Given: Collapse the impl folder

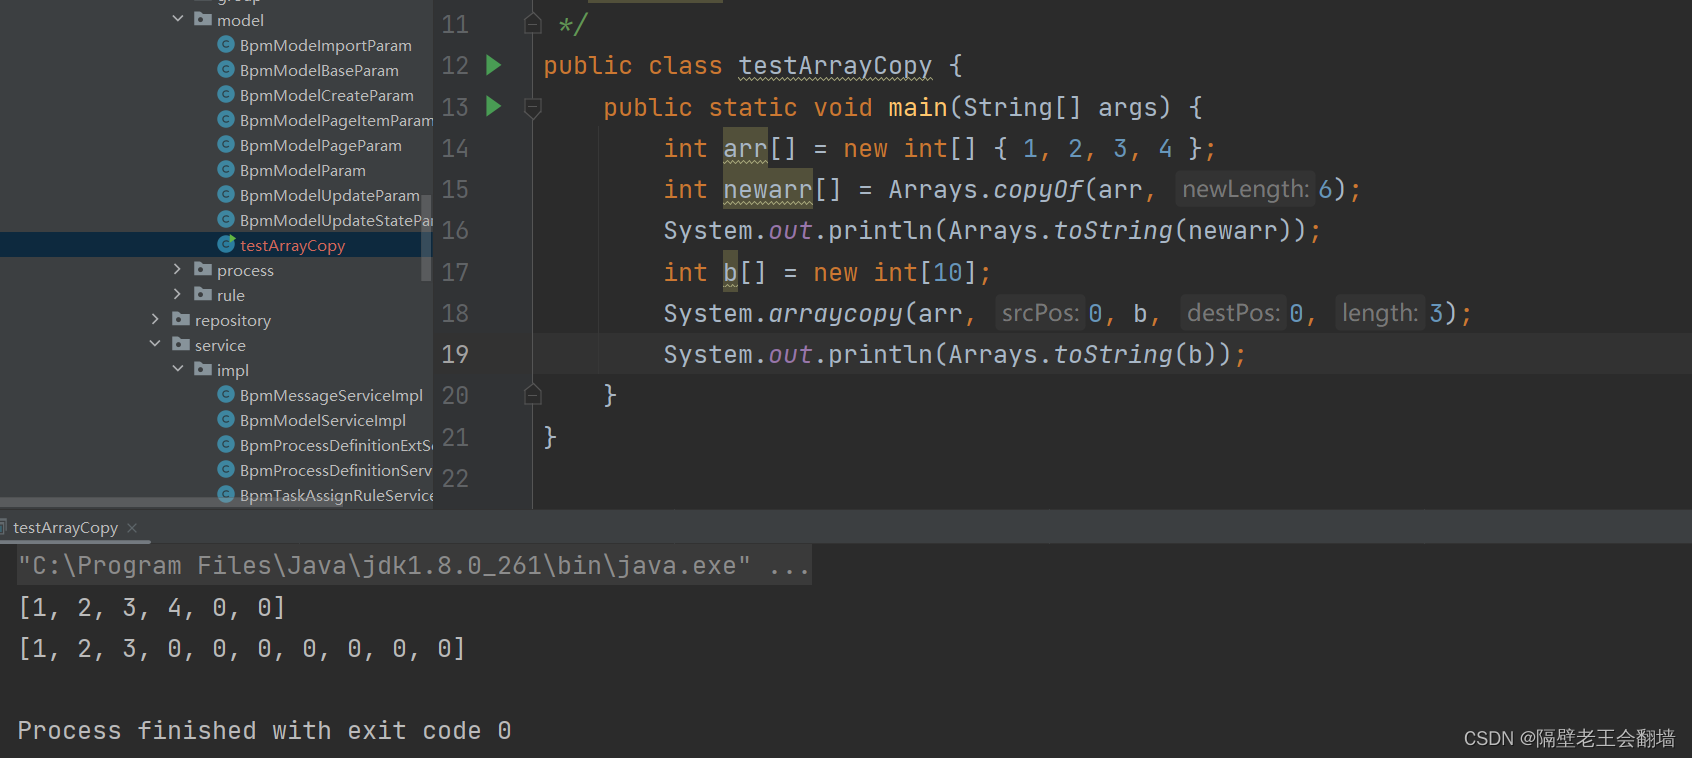Looking at the screenshot, I should pos(178,369).
